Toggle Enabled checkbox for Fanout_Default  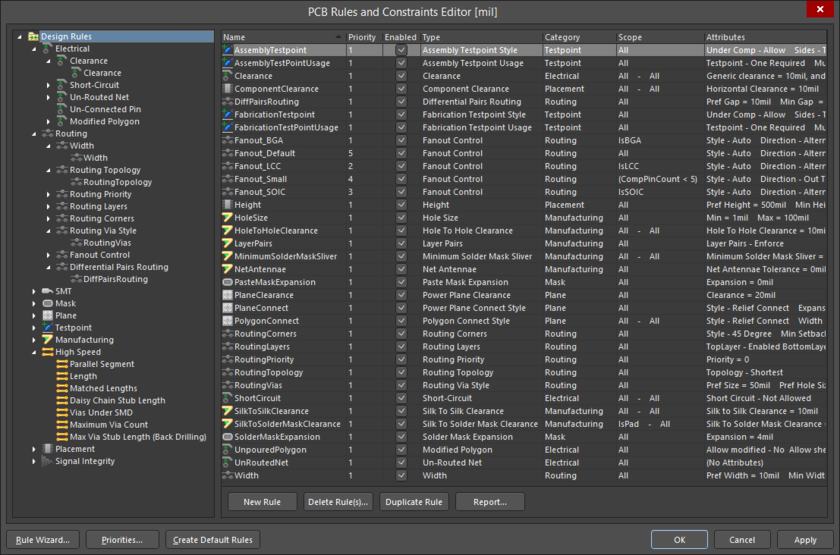pyautogui.click(x=401, y=153)
